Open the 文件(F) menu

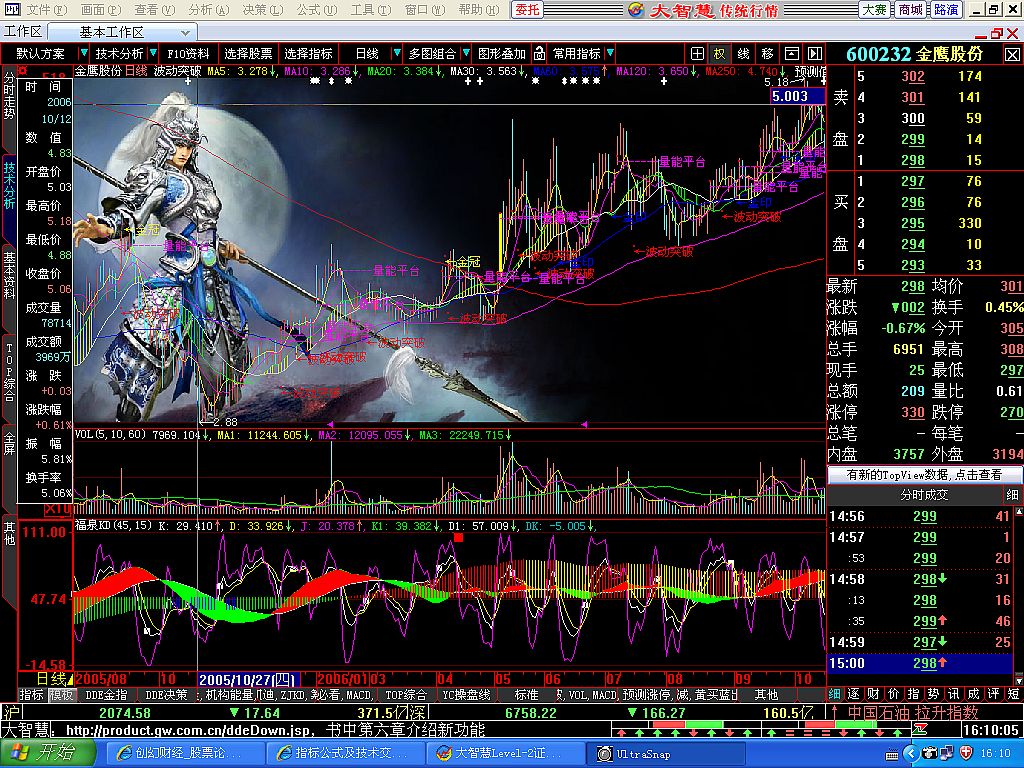46,10
